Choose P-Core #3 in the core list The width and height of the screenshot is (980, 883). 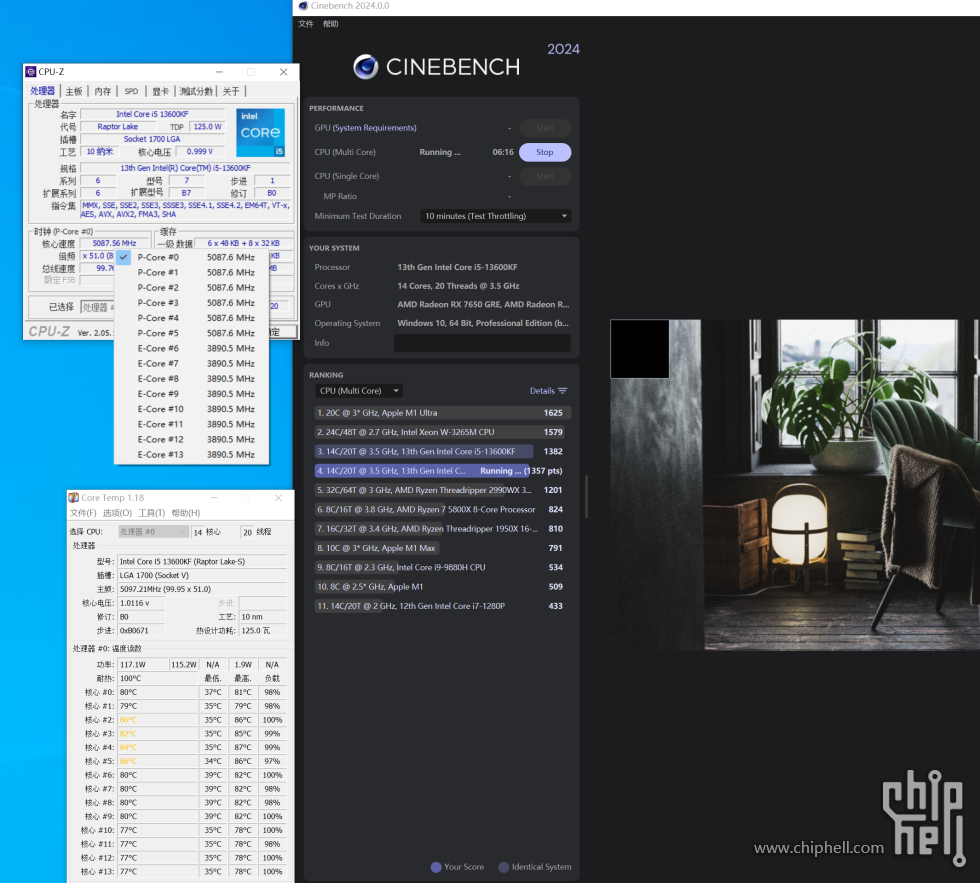click(x=192, y=302)
